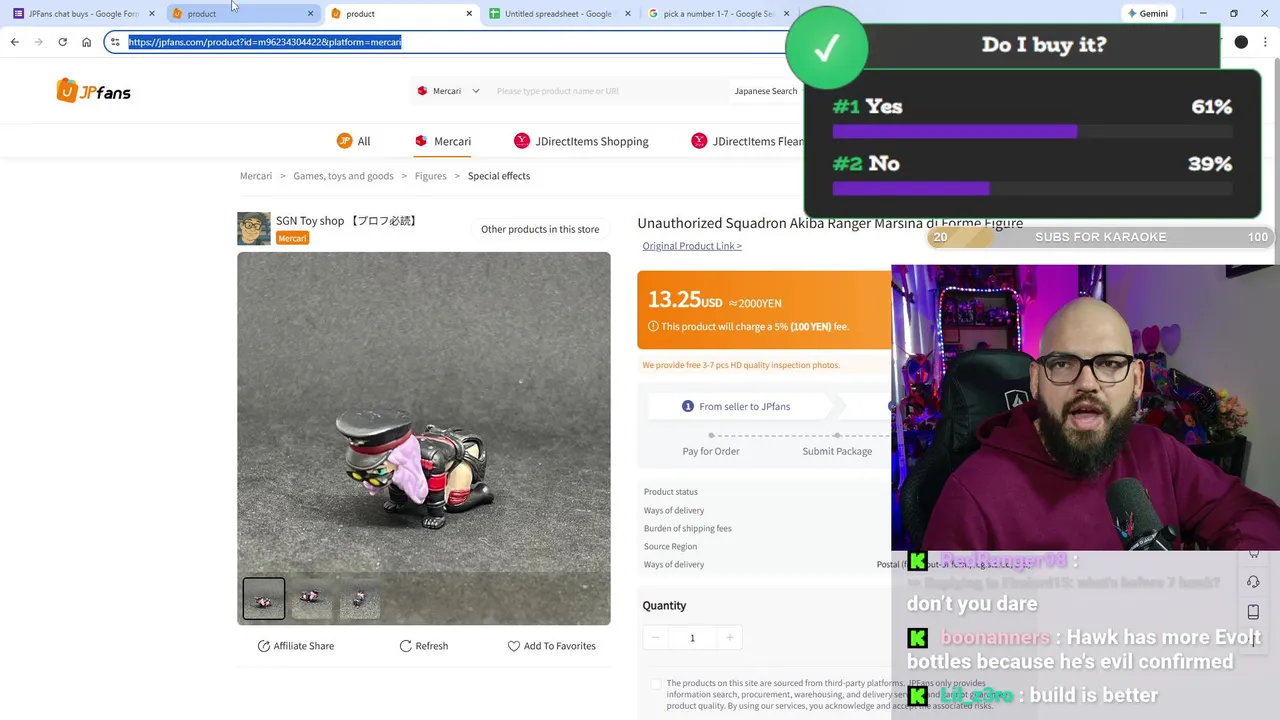Click Figures breadcrumb link

point(431,176)
